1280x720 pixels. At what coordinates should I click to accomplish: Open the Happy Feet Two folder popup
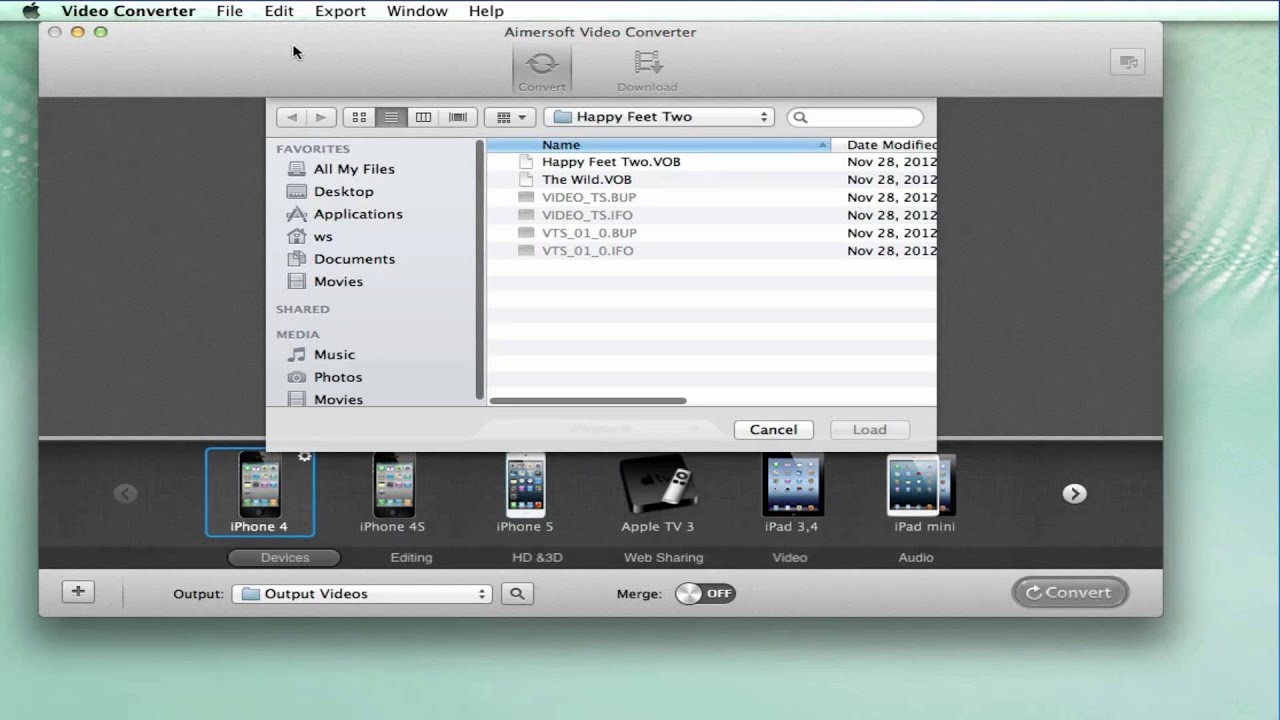pos(660,117)
